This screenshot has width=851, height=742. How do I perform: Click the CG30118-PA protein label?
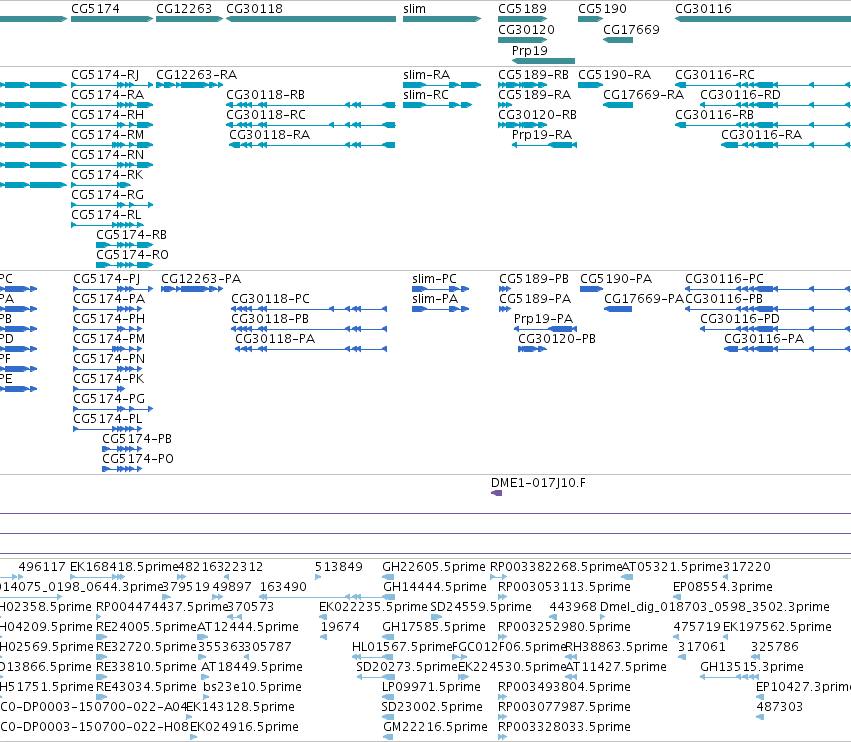coord(275,339)
